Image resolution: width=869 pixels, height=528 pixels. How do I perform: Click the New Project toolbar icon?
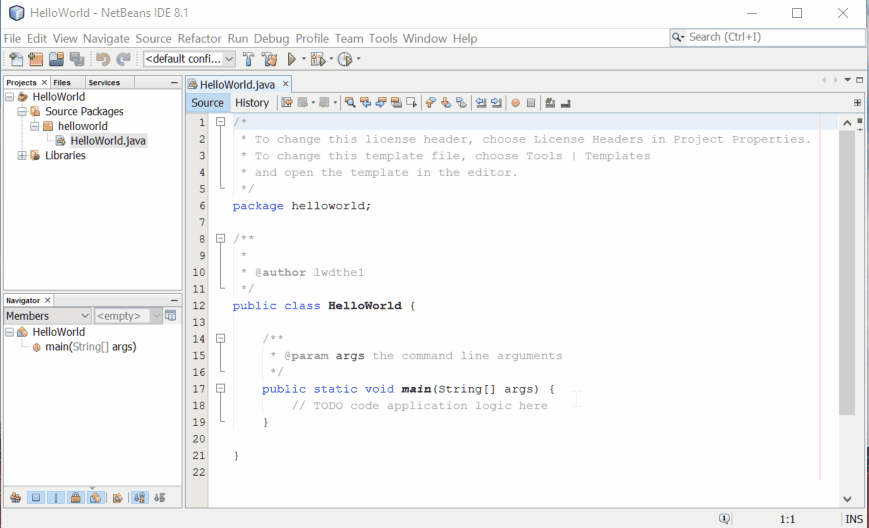36,59
